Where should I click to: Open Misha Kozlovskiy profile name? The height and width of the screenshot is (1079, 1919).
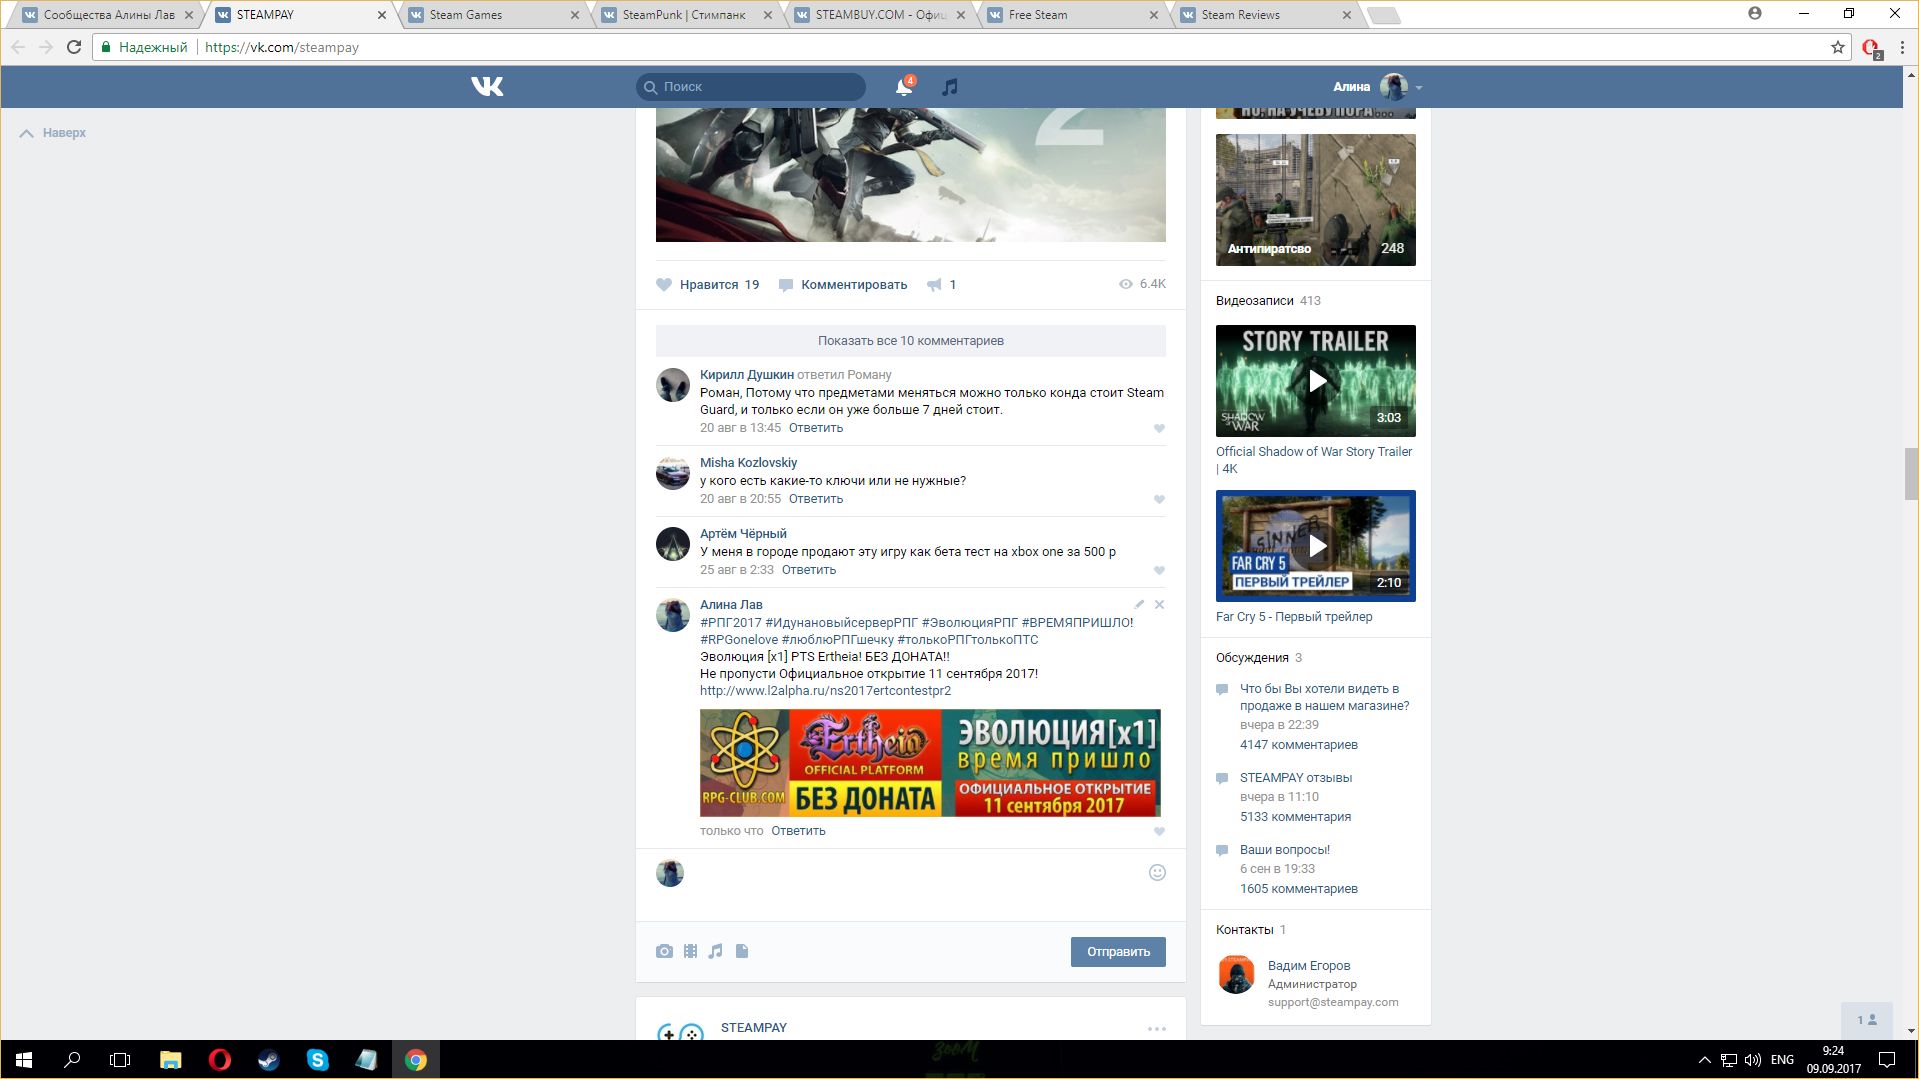pos(749,463)
